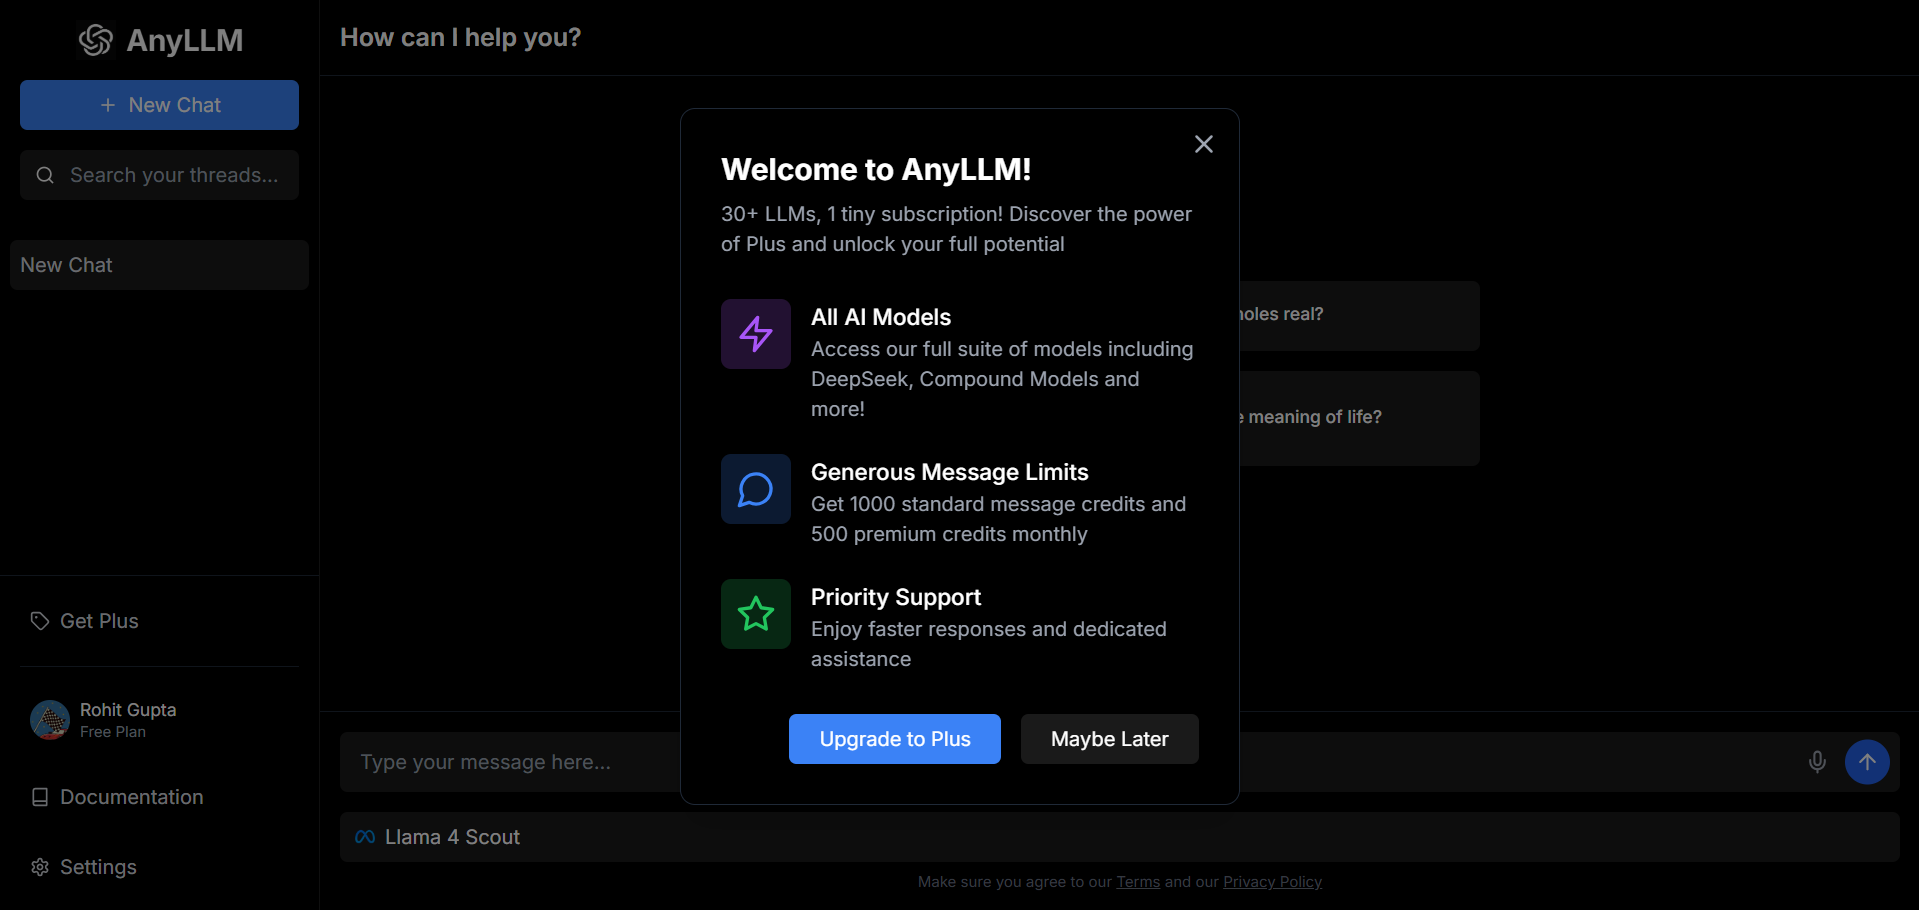The image size is (1919, 910).
Task: Click the Upgrade to Plus button
Action: pyautogui.click(x=894, y=739)
